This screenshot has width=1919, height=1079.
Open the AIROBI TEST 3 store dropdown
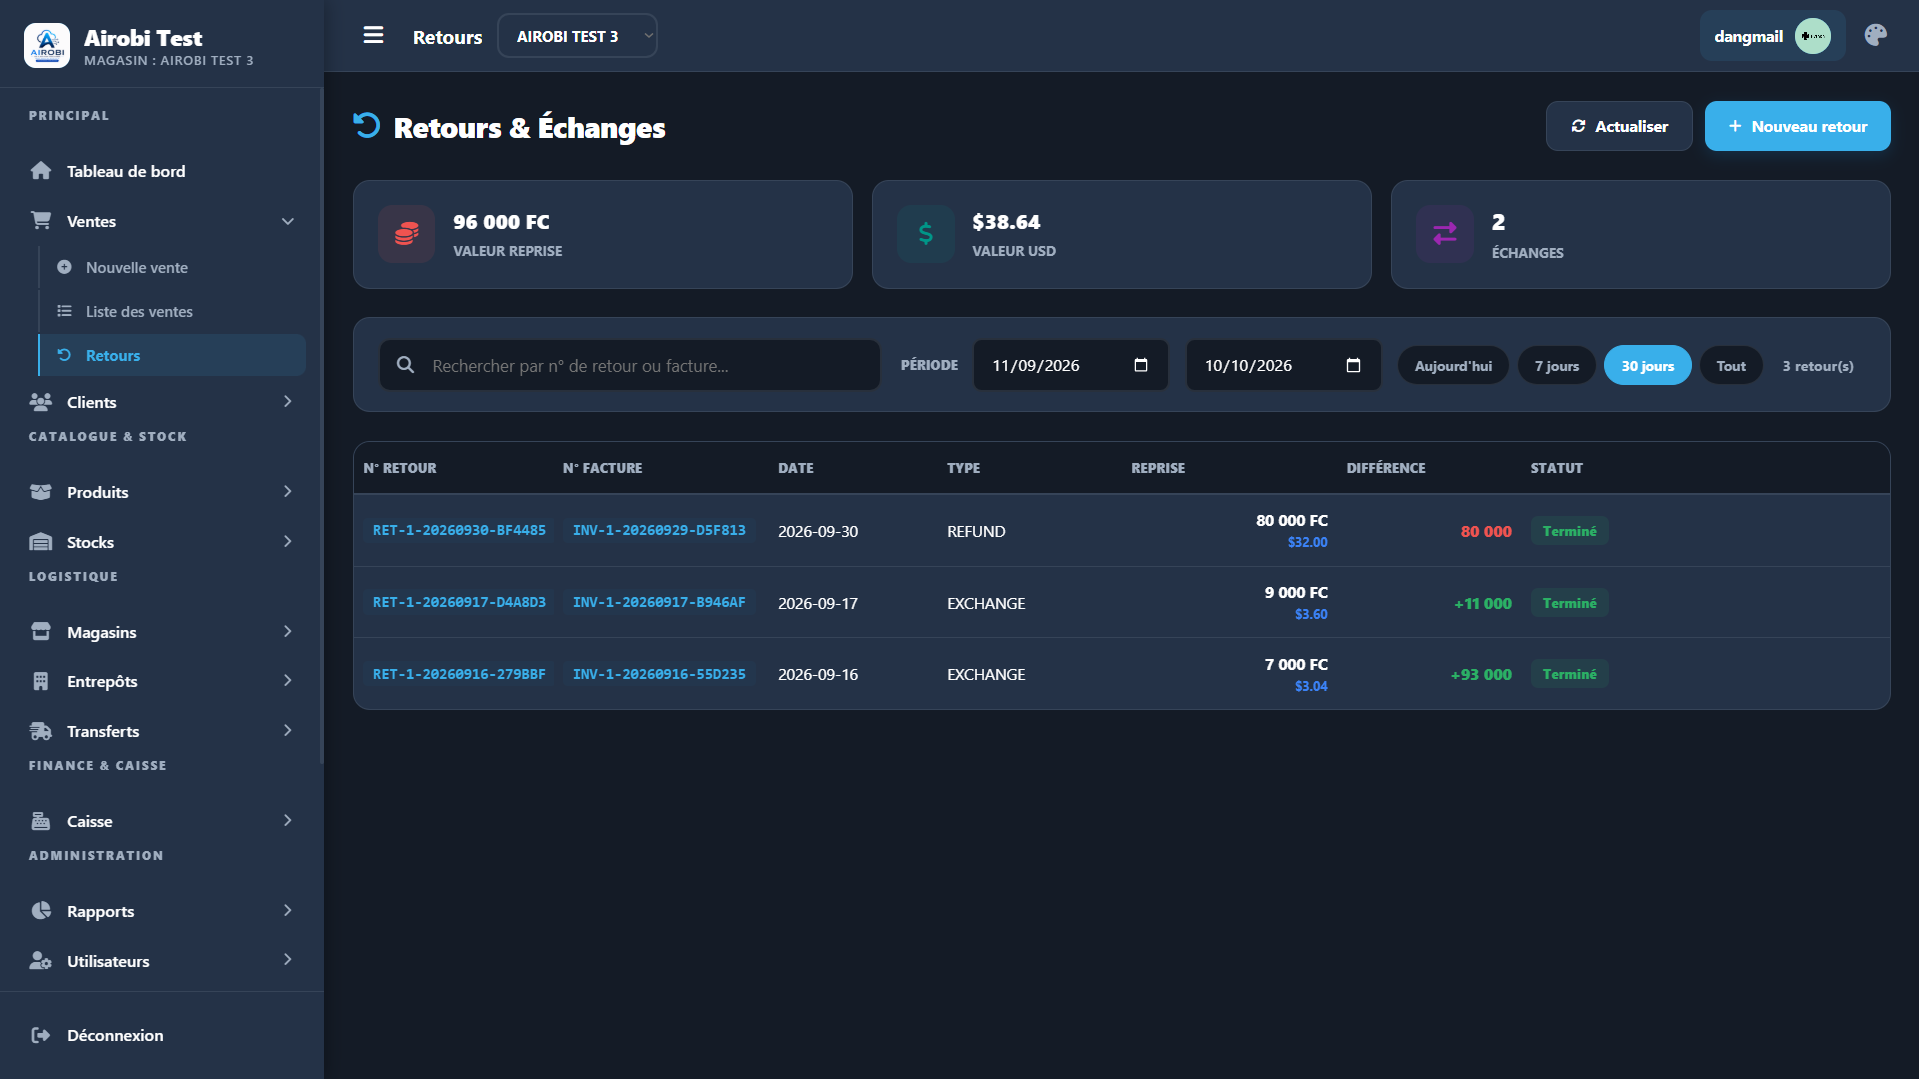coord(577,36)
